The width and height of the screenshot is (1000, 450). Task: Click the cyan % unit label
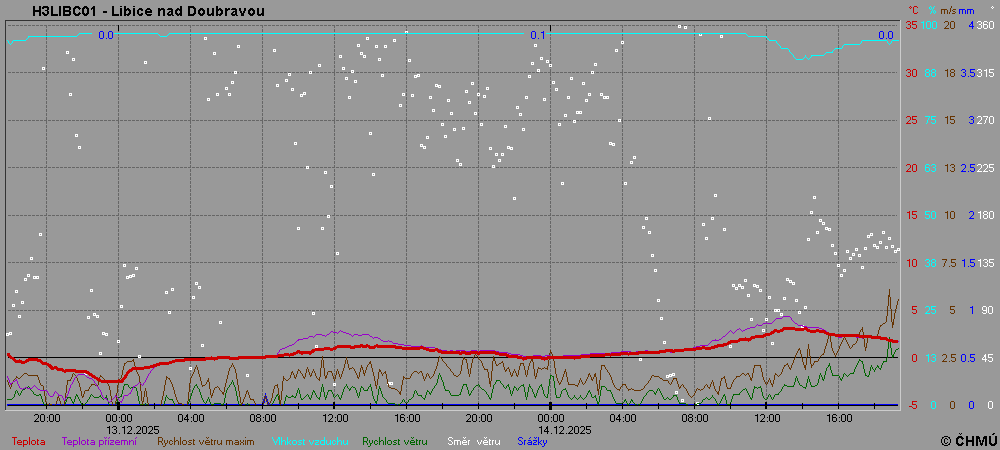pyautogui.click(x=931, y=9)
